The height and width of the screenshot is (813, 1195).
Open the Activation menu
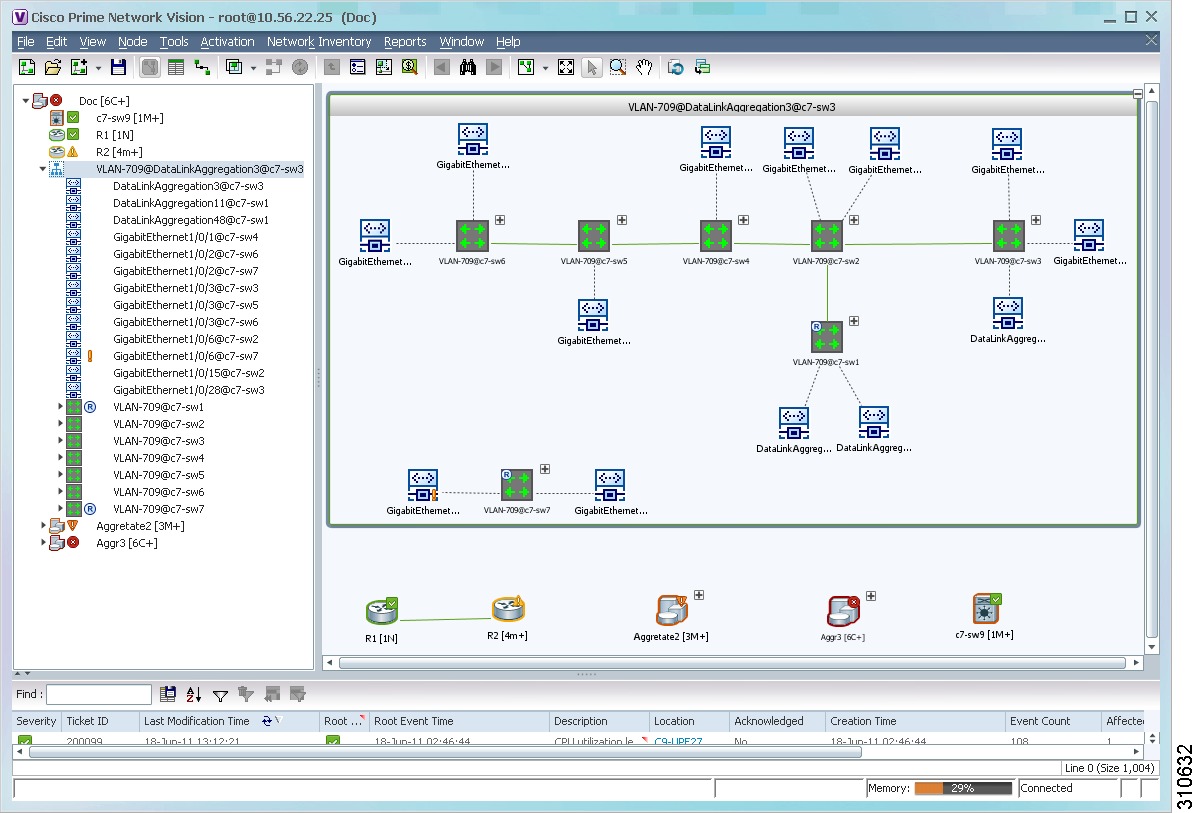click(x=227, y=42)
